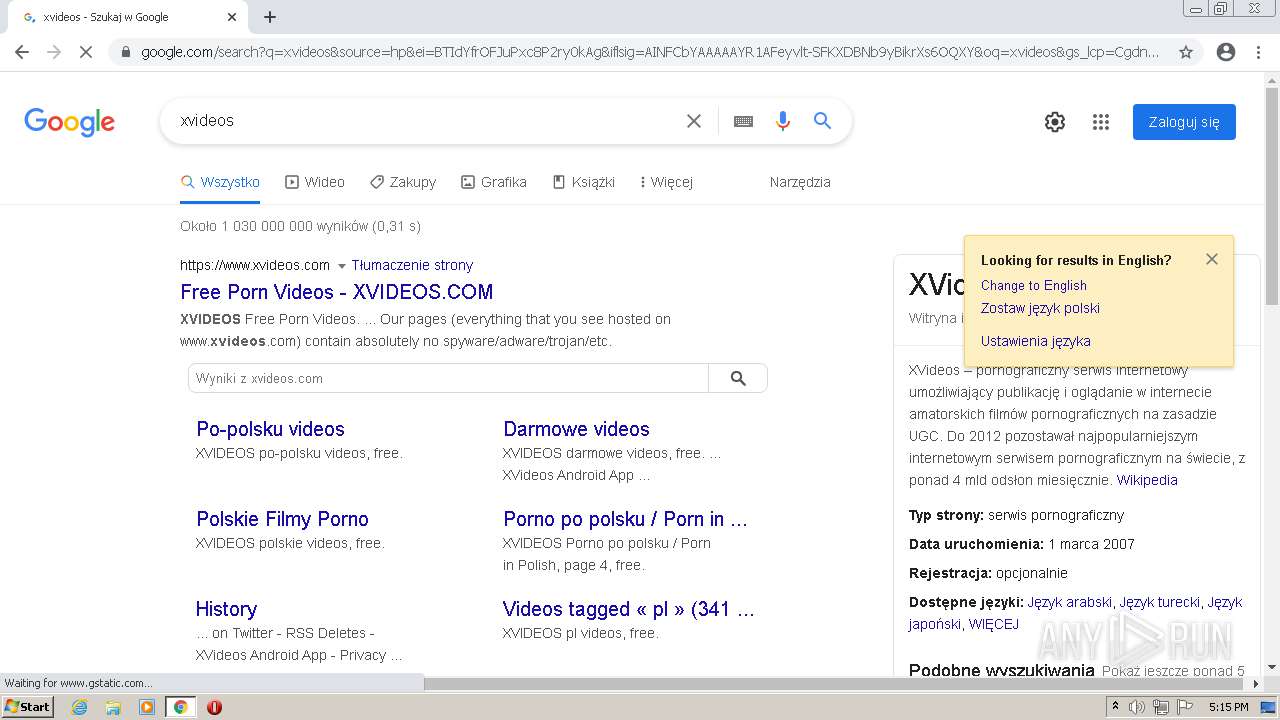1280x720 pixels.
Task: Click the browser forward arrow
Action: pyautogui.click(x=54, y=52)
